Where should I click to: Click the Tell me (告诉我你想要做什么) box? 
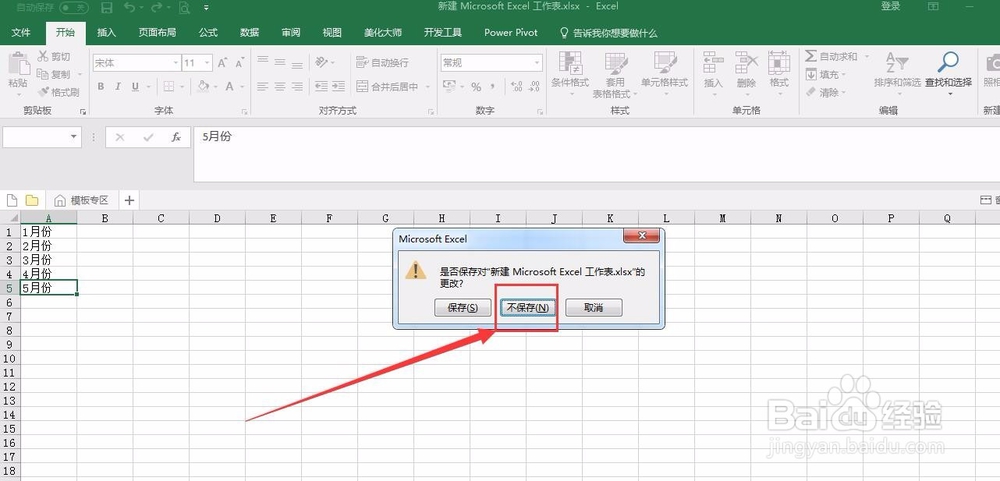608,33
